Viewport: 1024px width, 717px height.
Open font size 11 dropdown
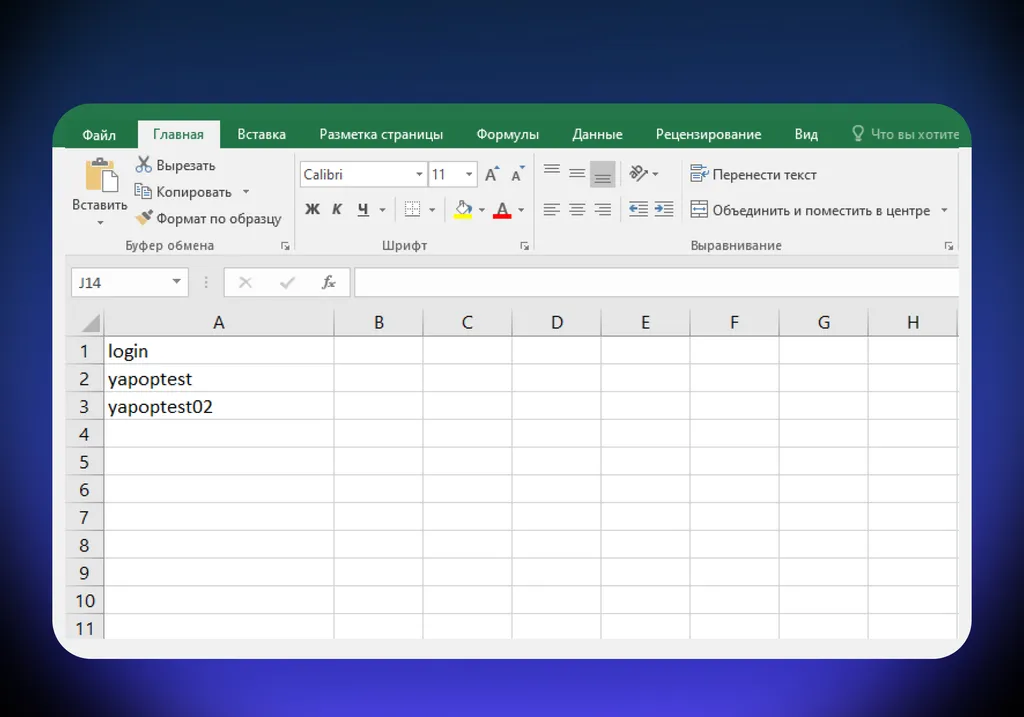tap(469, 174)
